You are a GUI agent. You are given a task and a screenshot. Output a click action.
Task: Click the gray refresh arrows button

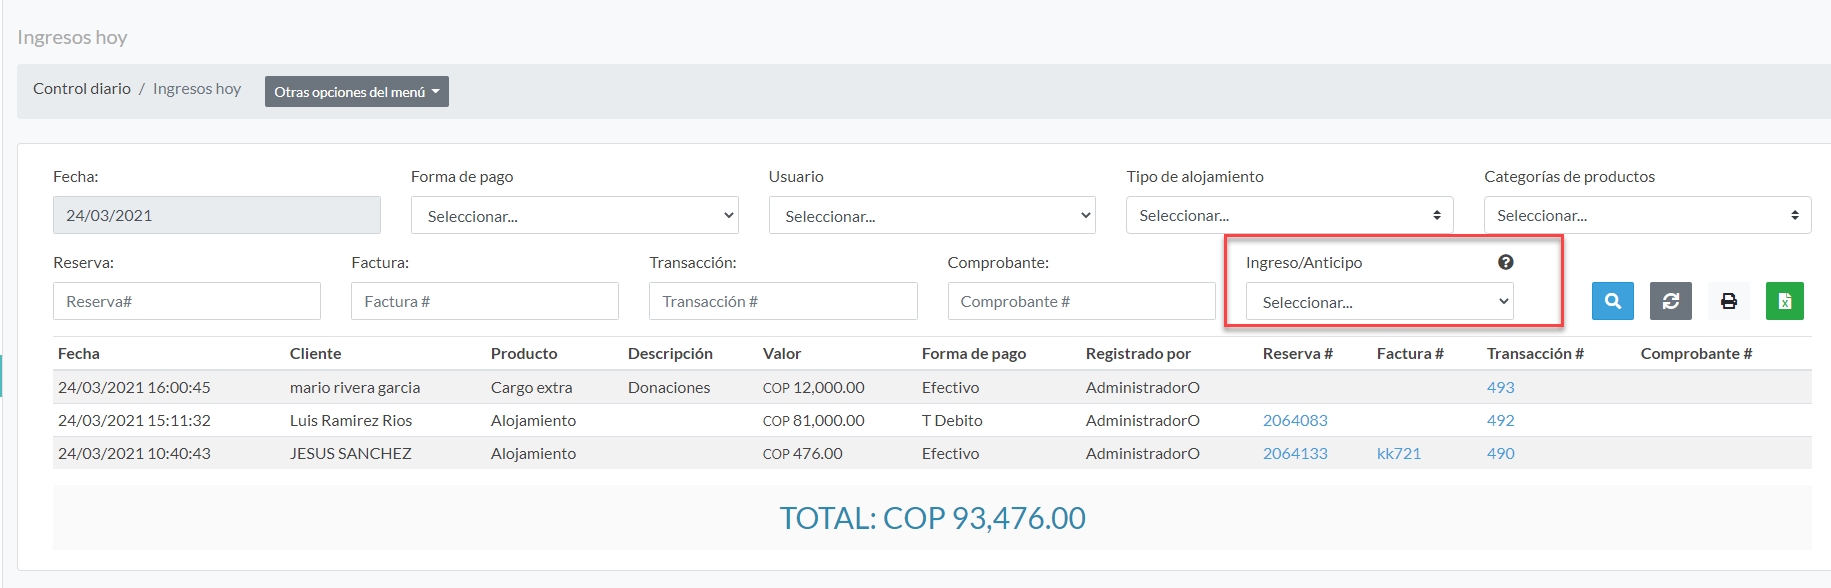click(x=1670, y=301)
